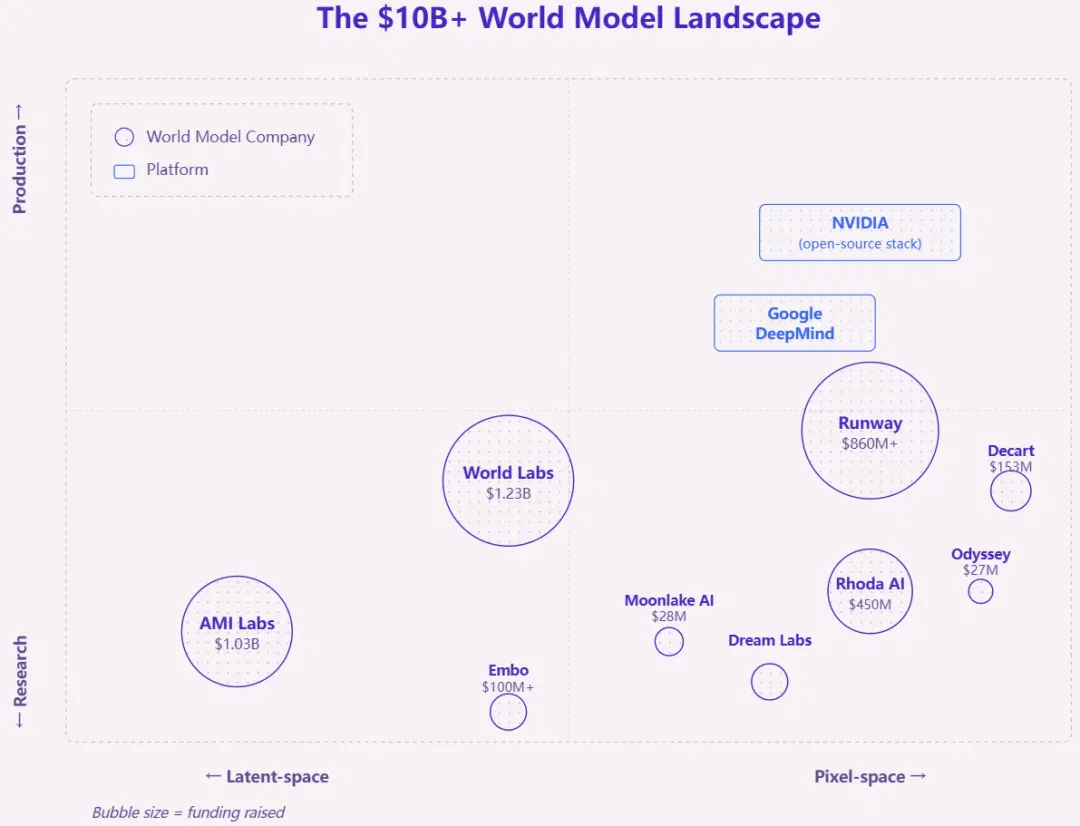Viewport: 1080px width, 826px height.
Task: Select the Embo circle marker
Action: pos(508,712)
